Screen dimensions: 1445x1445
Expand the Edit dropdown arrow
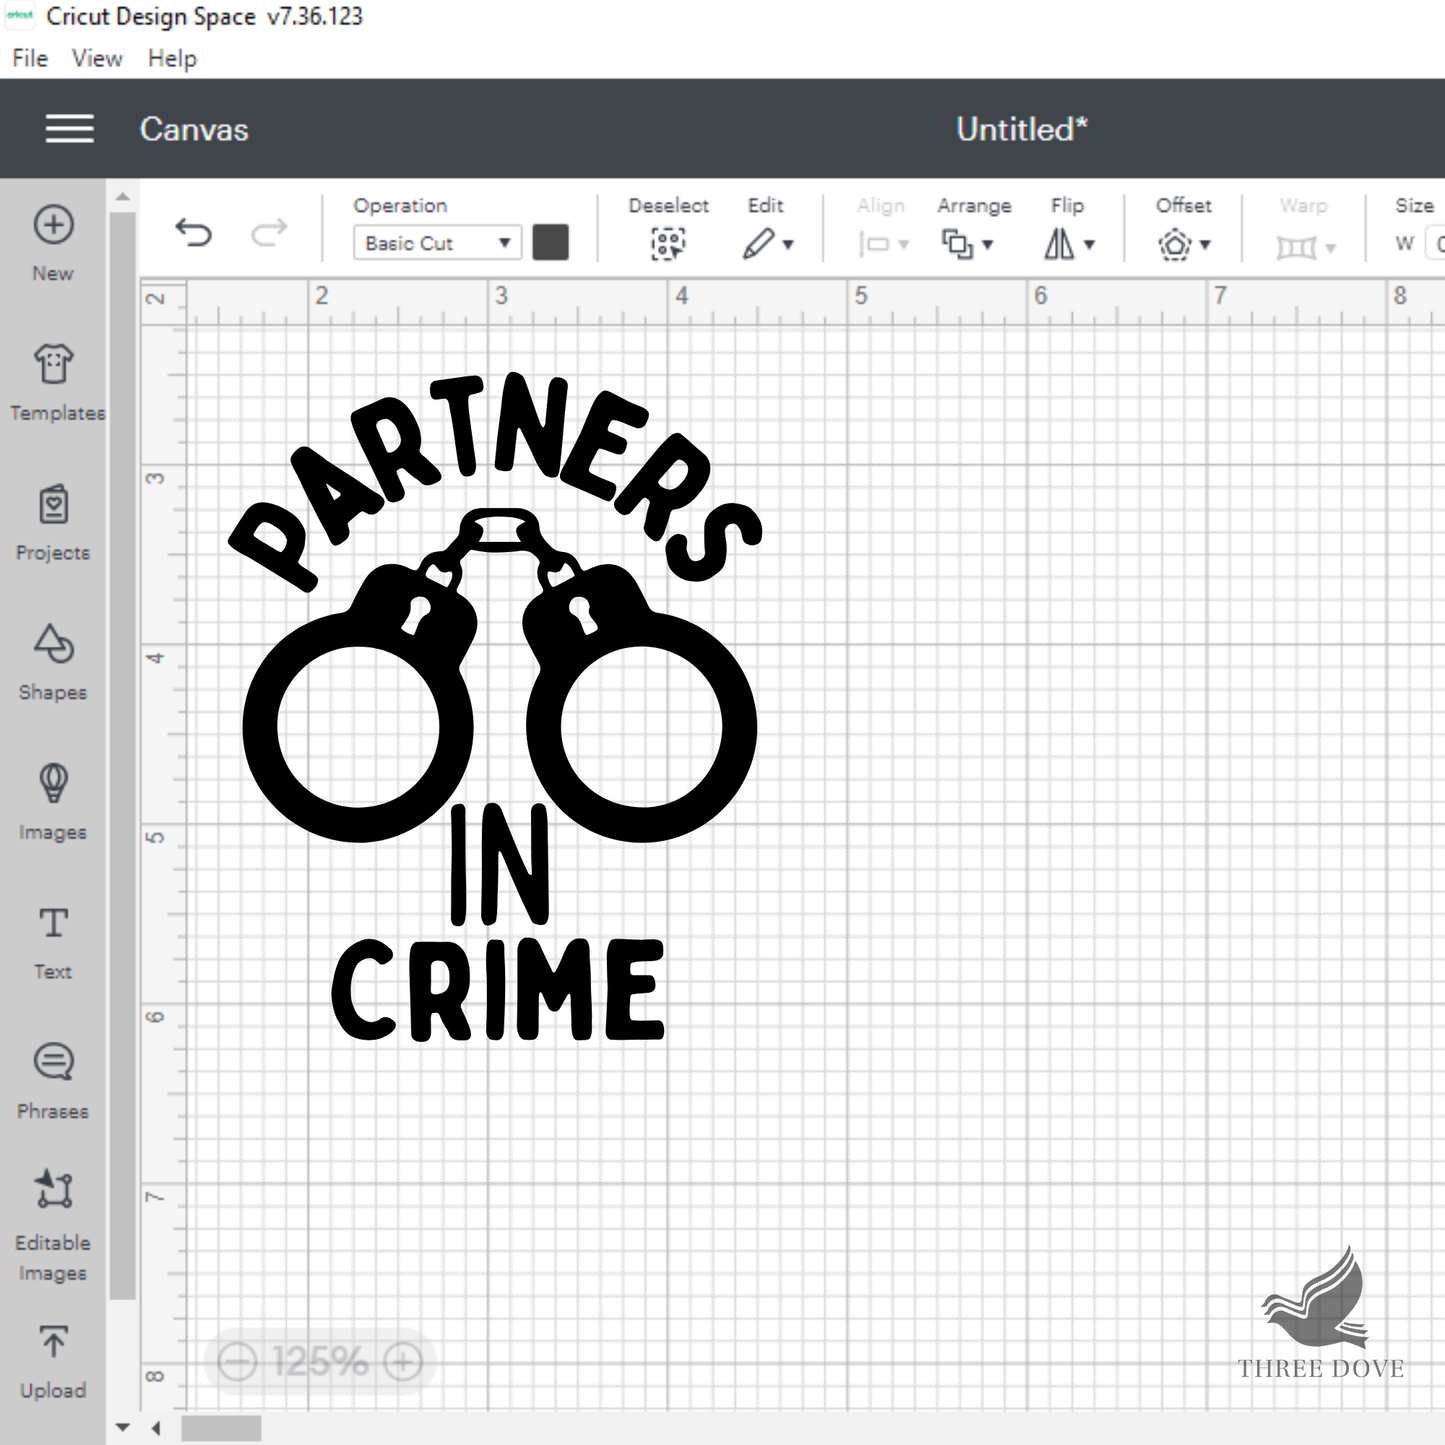(x=789, y=244)
